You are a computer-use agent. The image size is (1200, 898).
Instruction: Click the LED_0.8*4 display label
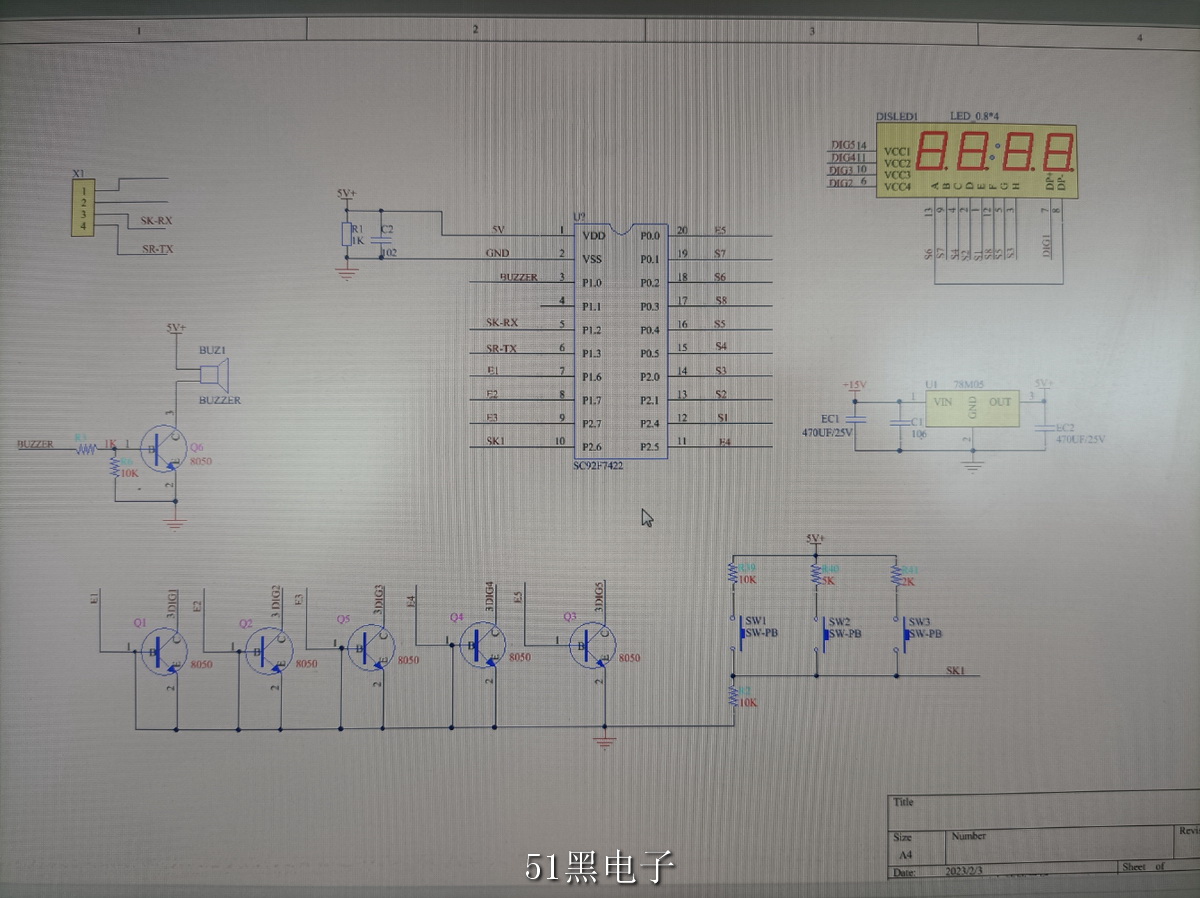click(x=975, y=116)
